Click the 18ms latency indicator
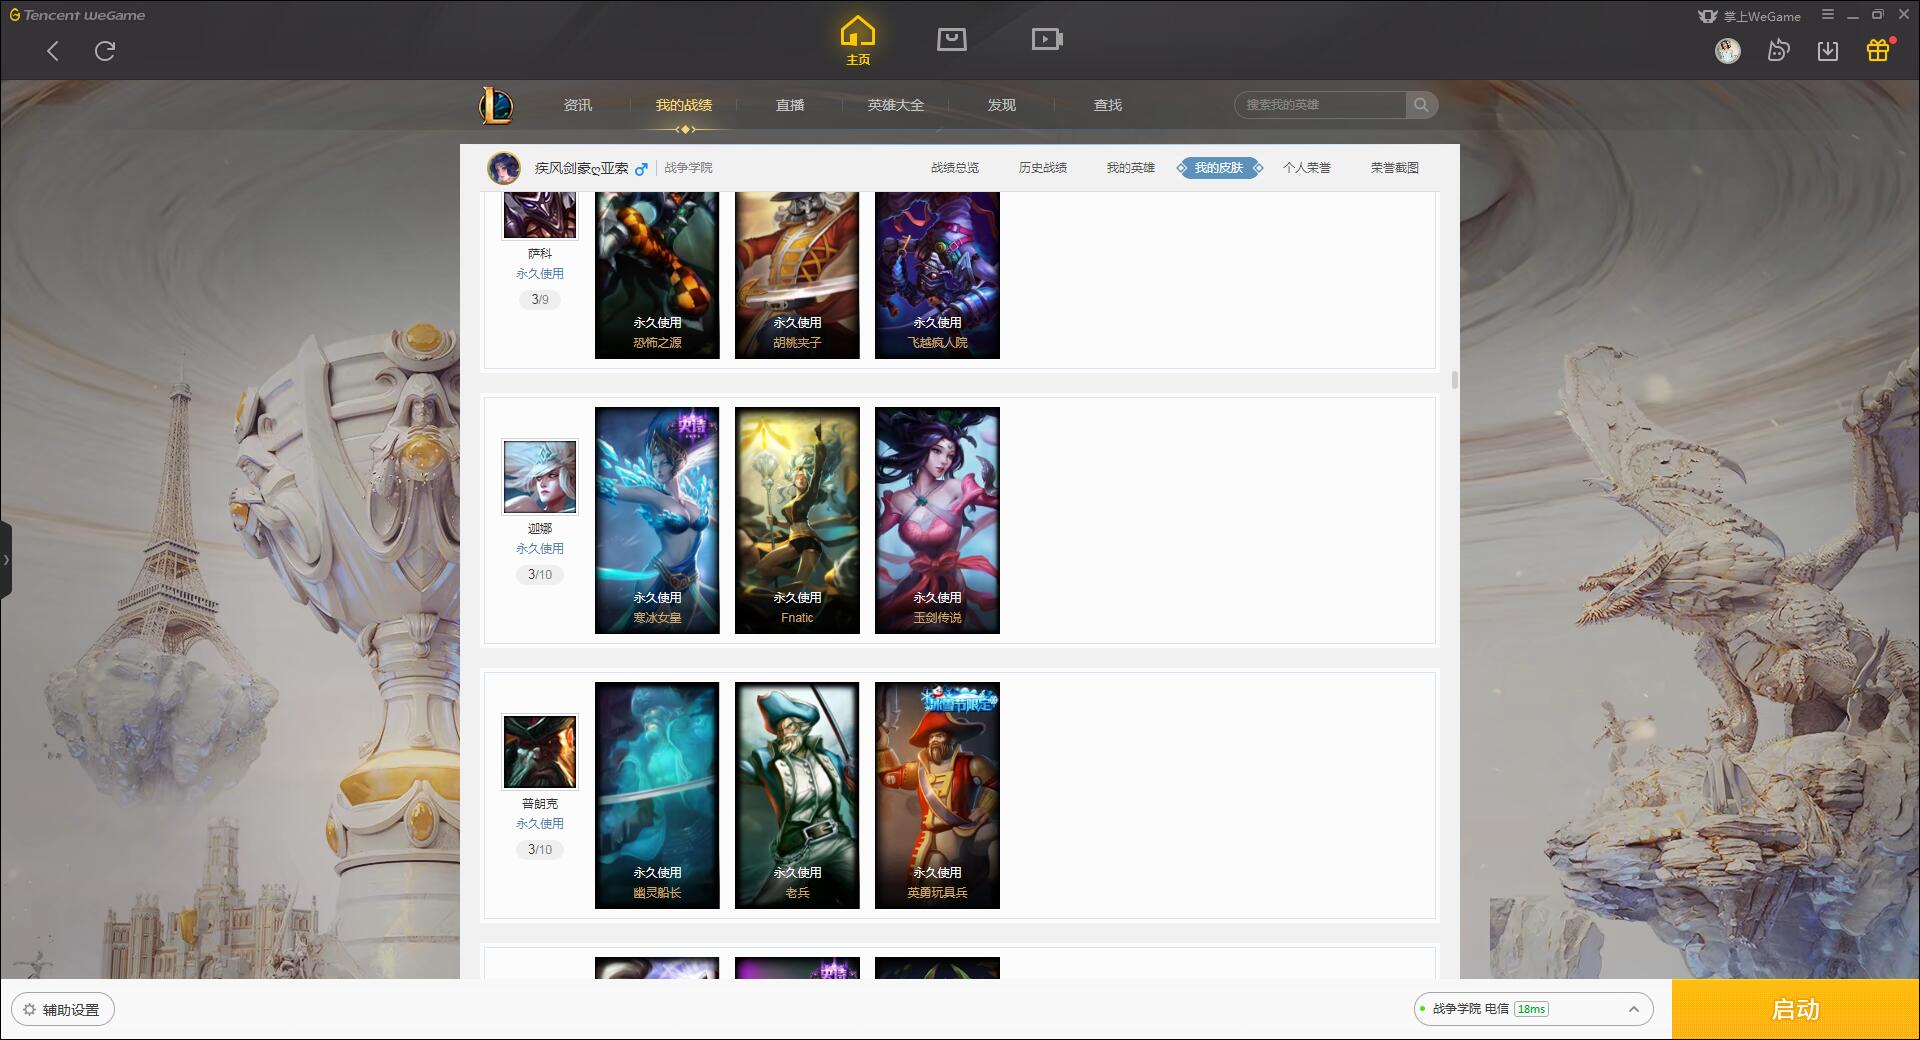The image size is (1920, 1040). 1532,1009
